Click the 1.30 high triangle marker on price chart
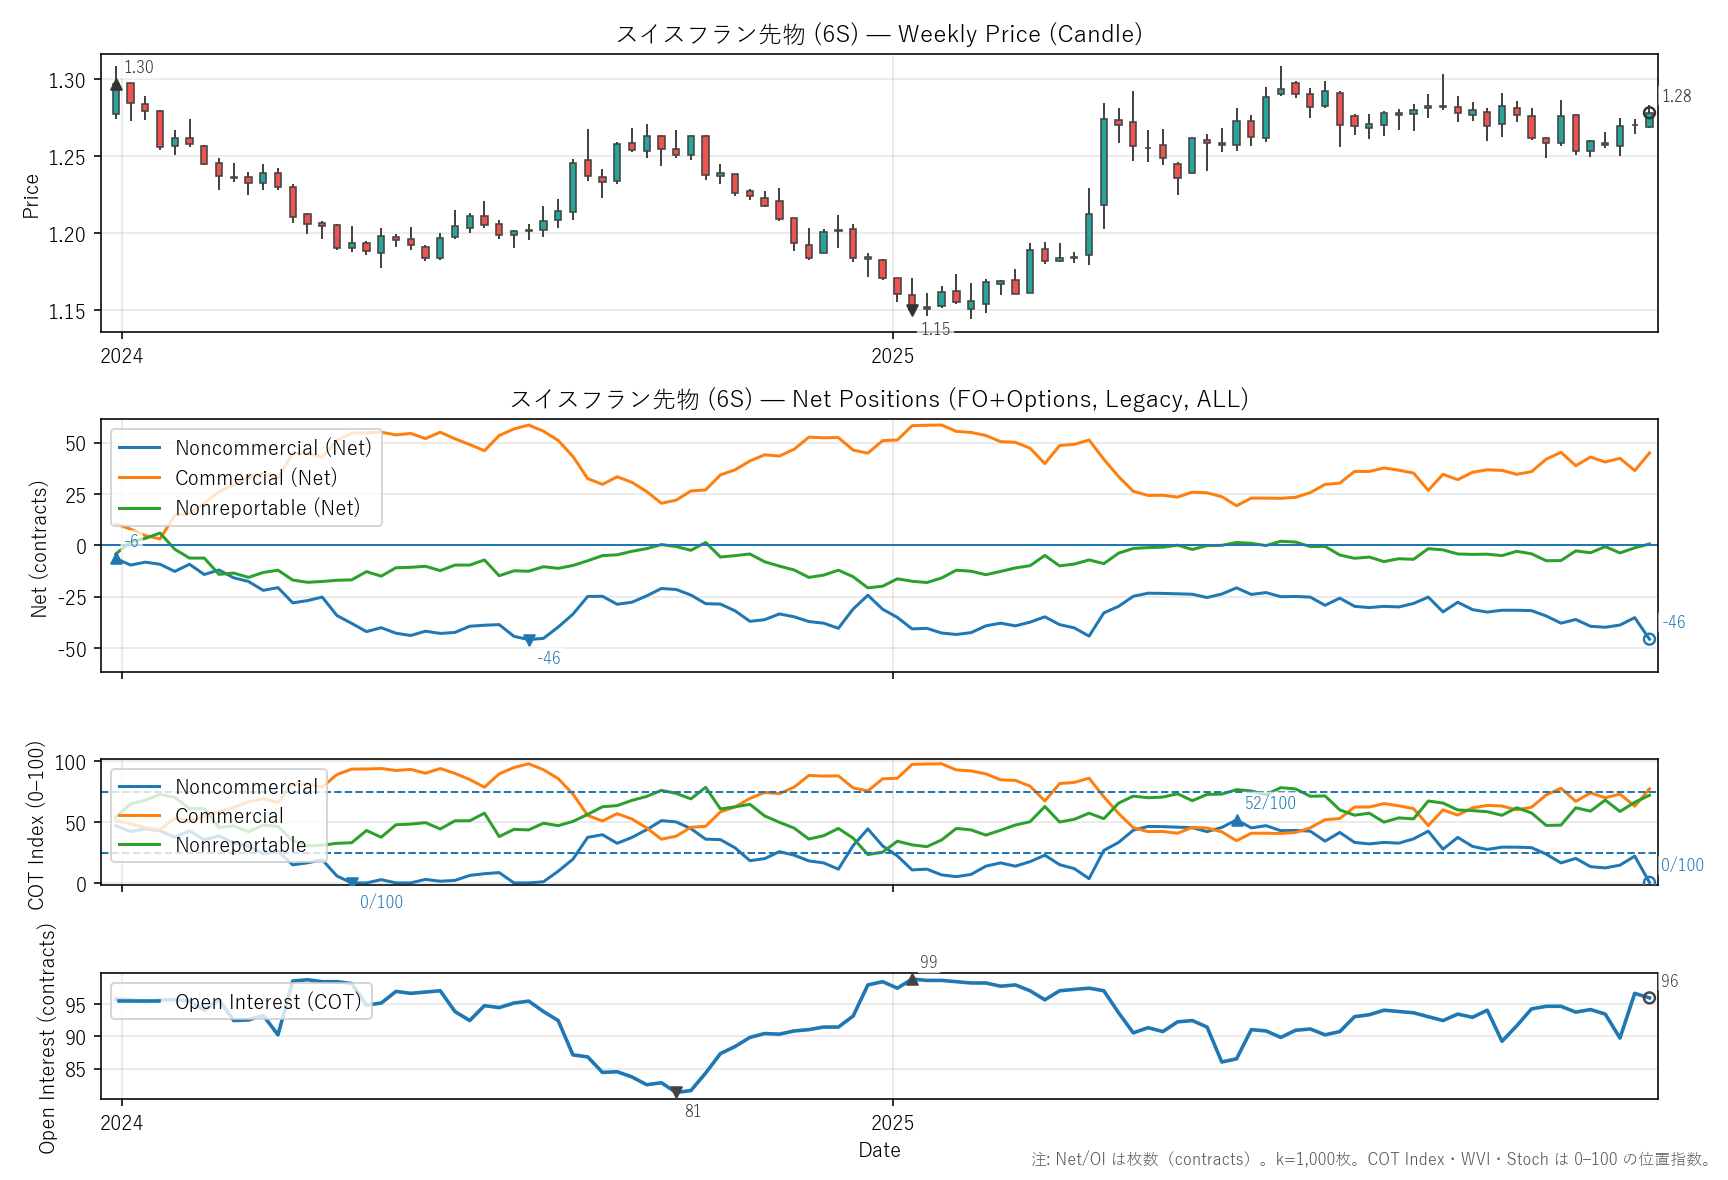 click(117, 85)
